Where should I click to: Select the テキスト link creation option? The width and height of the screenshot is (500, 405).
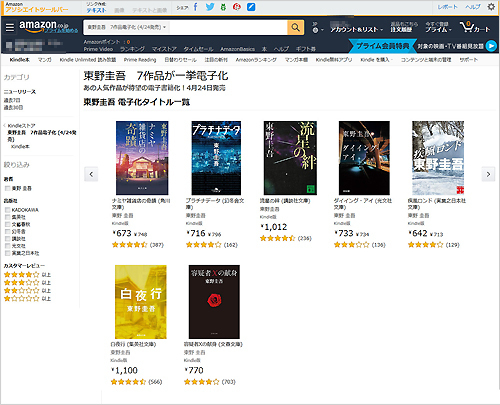(x=96, y=10)
